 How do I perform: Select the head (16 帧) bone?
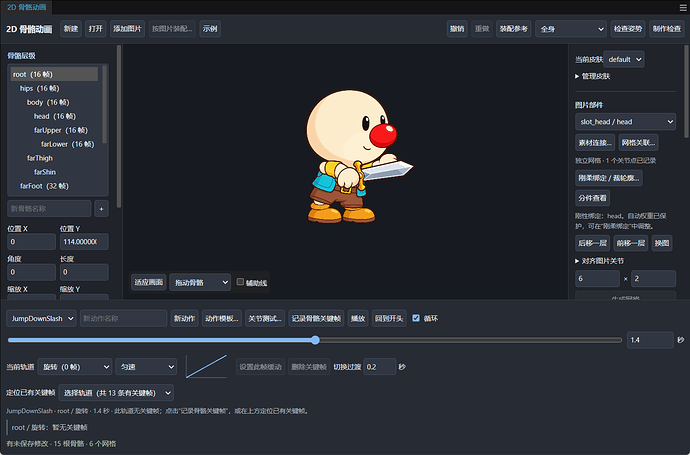54,116
